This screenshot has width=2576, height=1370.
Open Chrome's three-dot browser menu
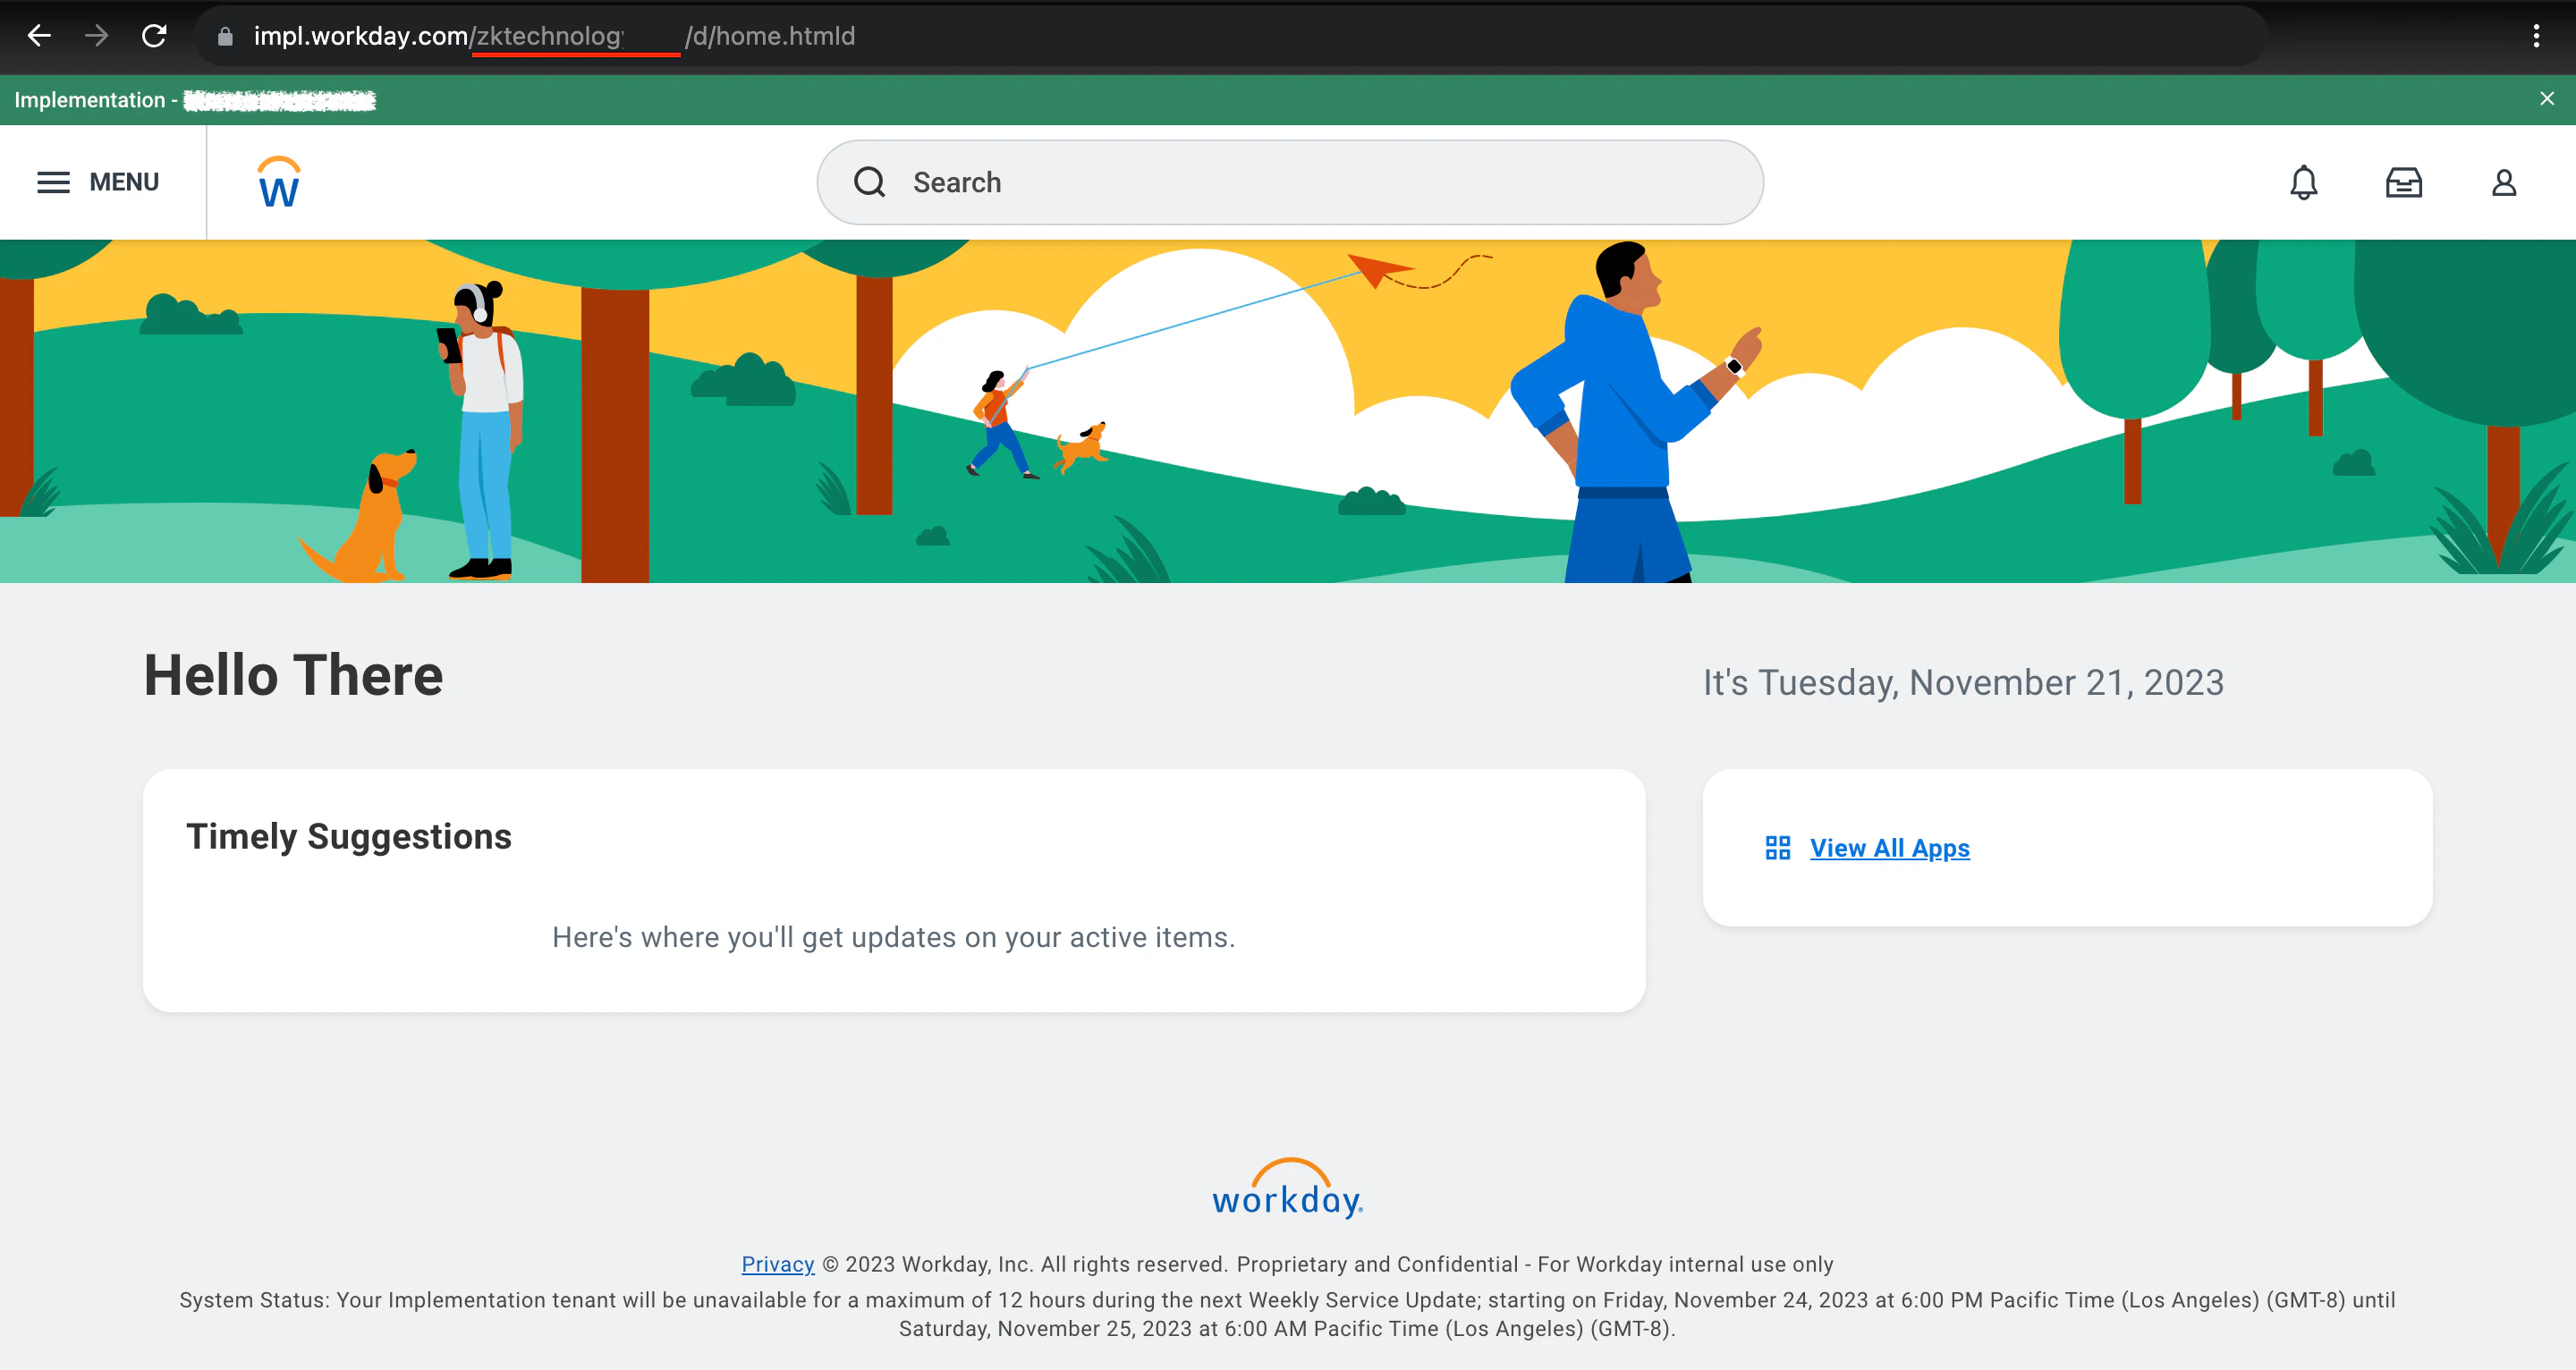[x=2537, y=36]
